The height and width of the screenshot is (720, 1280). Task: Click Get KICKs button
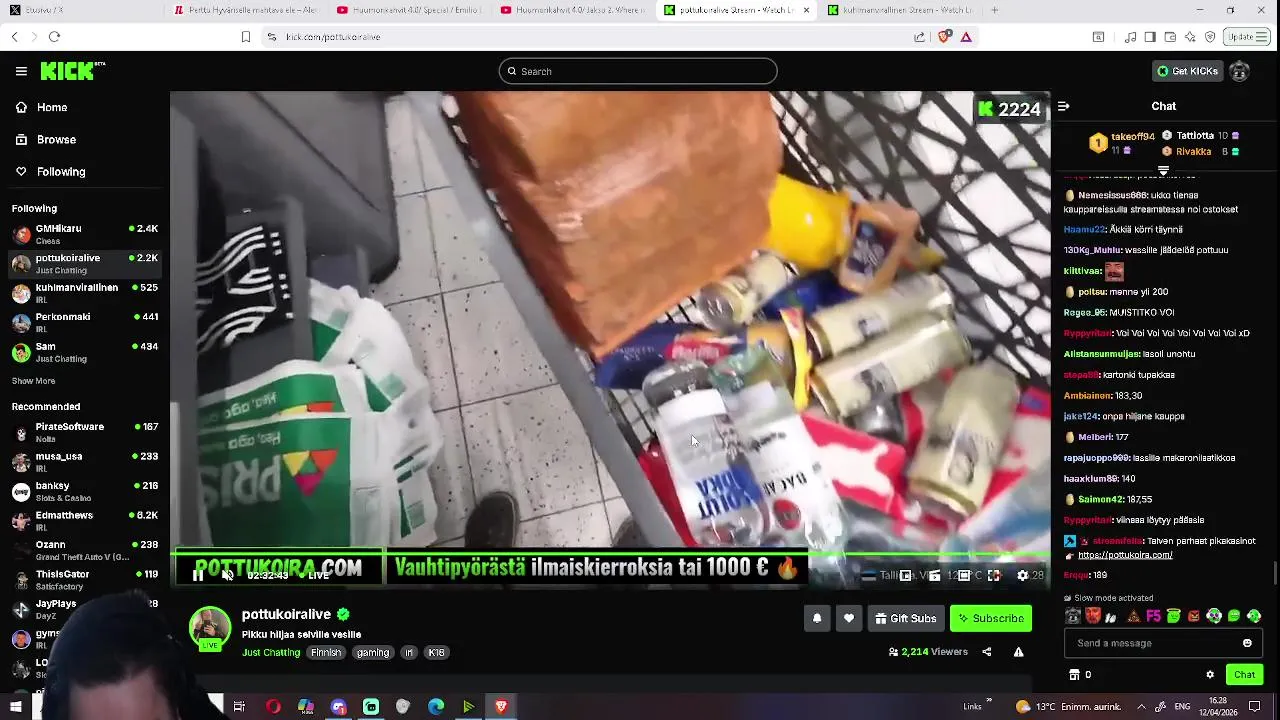pyautogui.click(x=1188, y=71)
